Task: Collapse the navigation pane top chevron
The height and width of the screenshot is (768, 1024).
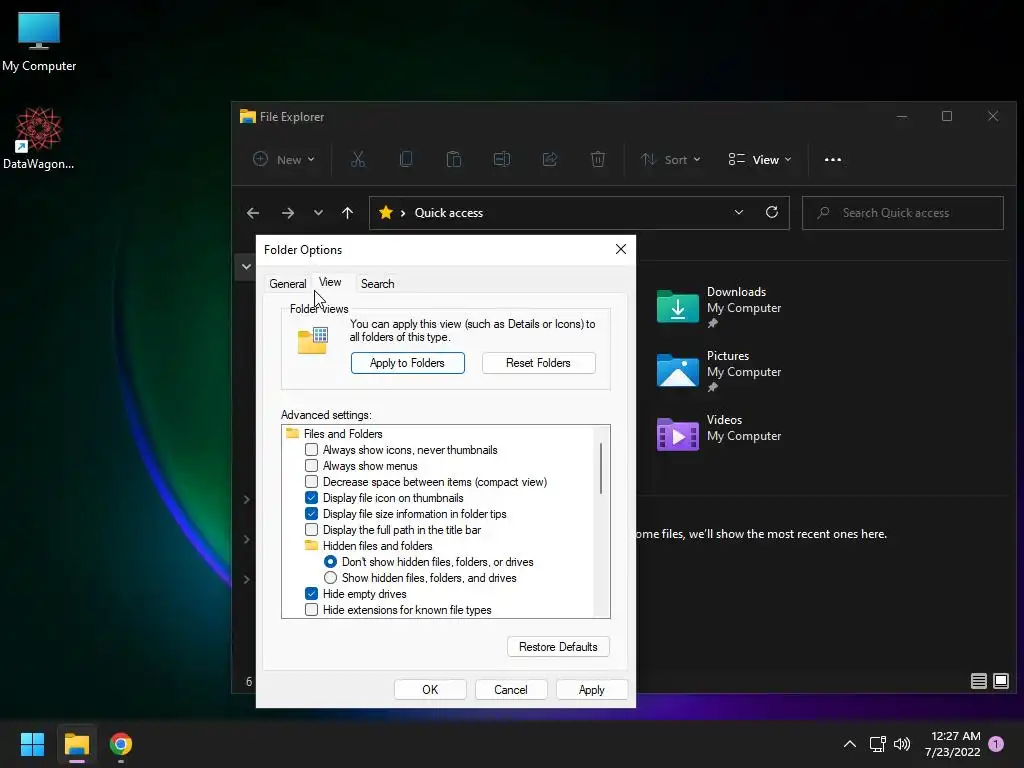Action: point(246,266)
